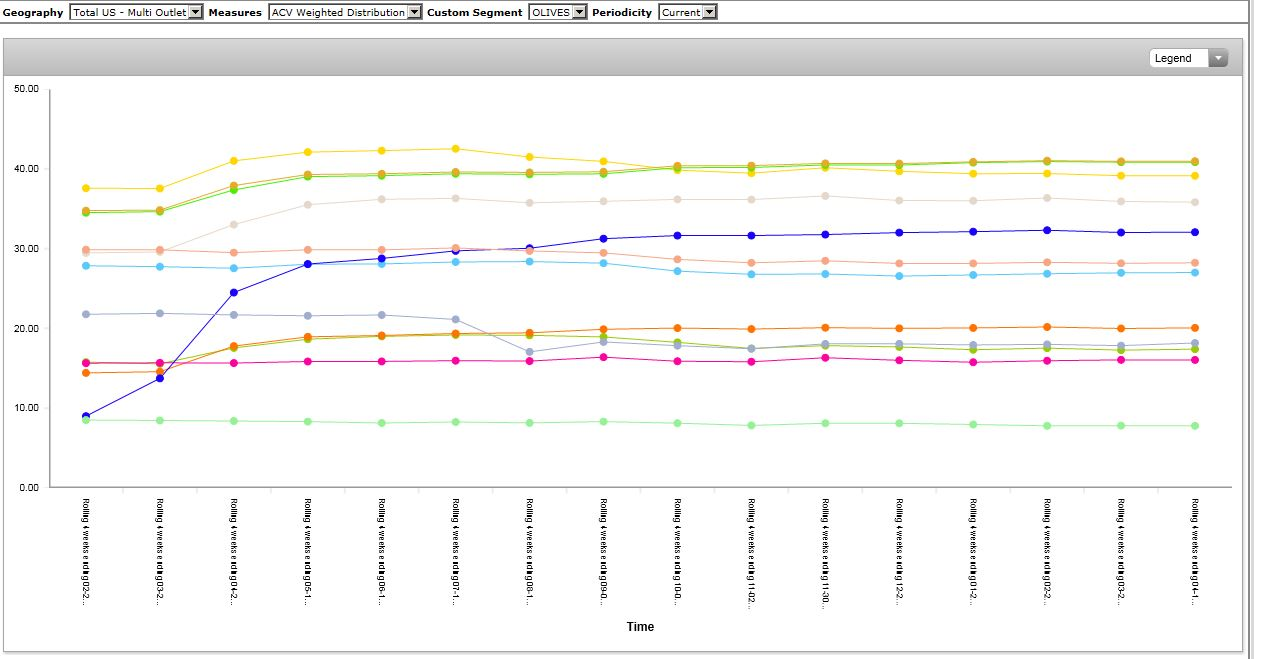Image resolution: width=1262 pixels, height=659 pixels.
Task: Select orange line point at final time period
Action: [x=1194, y=328]
